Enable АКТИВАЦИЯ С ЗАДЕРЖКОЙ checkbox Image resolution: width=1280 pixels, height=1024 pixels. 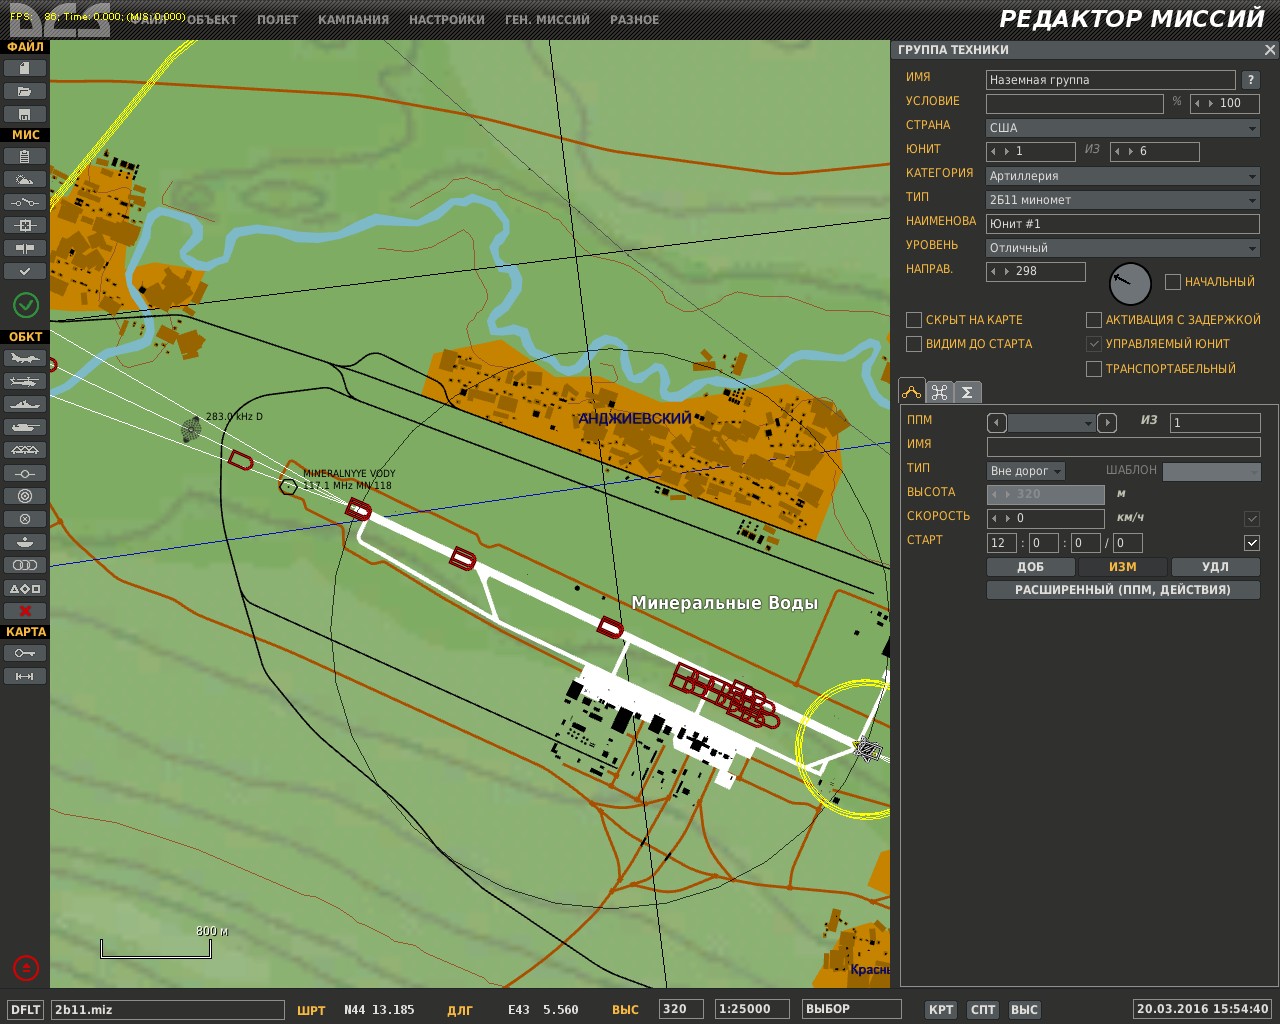tap(1094, 320)
